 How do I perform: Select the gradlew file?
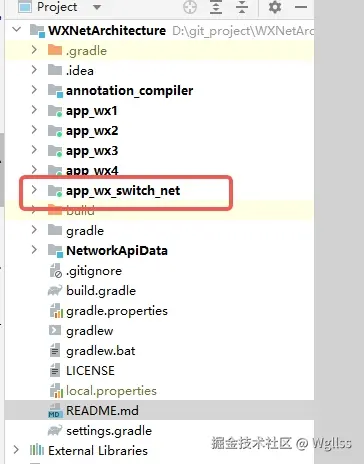coord(90,331)
